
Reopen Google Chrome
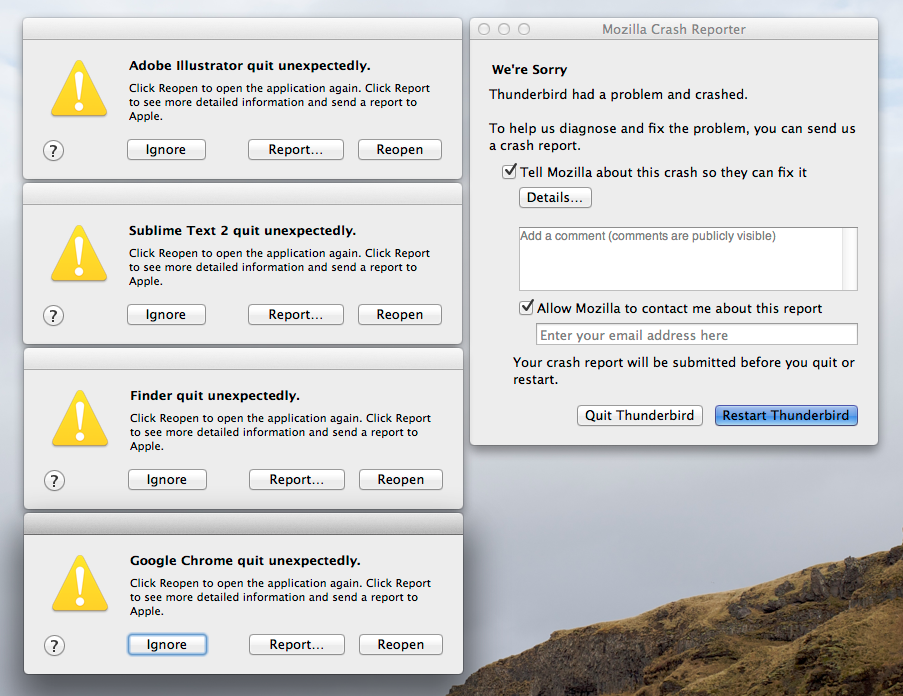401,645
